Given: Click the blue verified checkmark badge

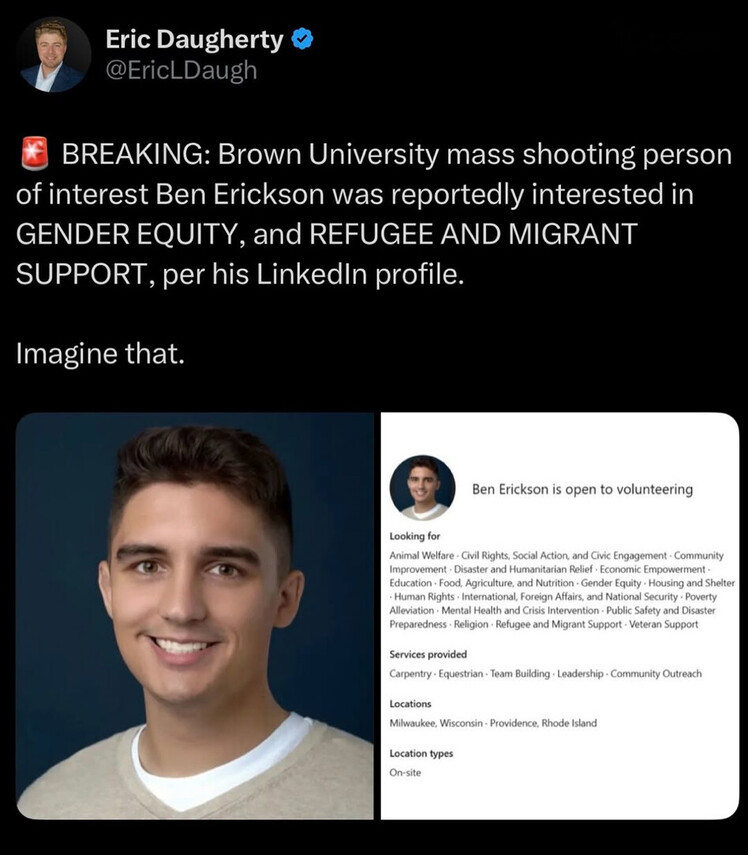Looking at the screenshot, I should coord(302,40).
